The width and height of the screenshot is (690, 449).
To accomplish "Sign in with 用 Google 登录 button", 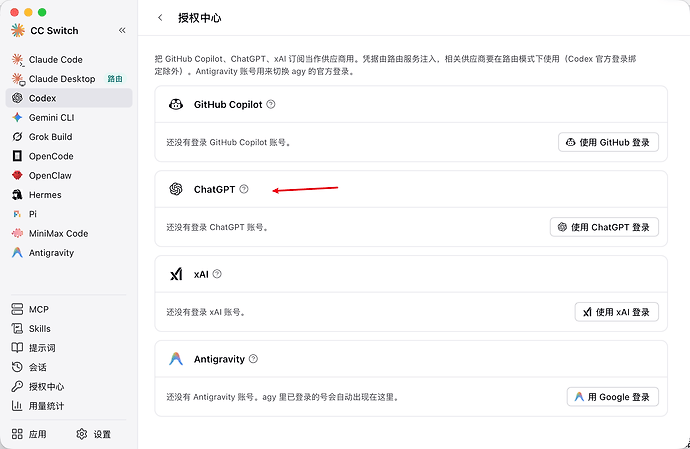I will [x=613, y=397].
